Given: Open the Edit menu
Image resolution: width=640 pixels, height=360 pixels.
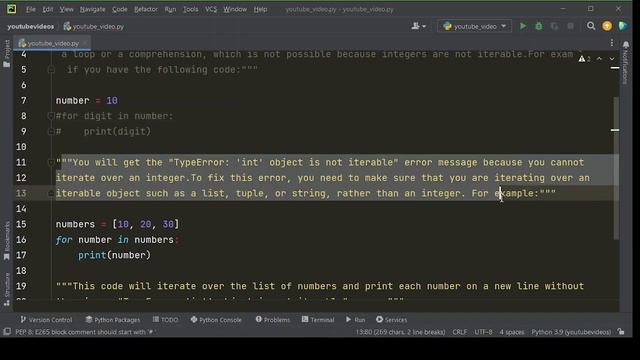Looking at the screenshot, I should pos(48,9).
